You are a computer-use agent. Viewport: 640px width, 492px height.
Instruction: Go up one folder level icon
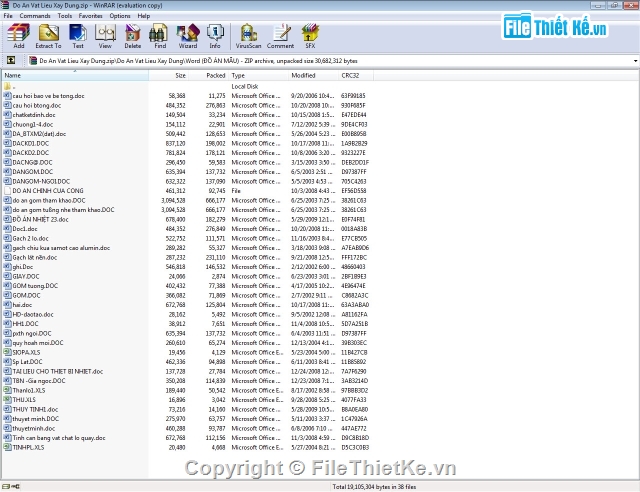click(11, 60)
